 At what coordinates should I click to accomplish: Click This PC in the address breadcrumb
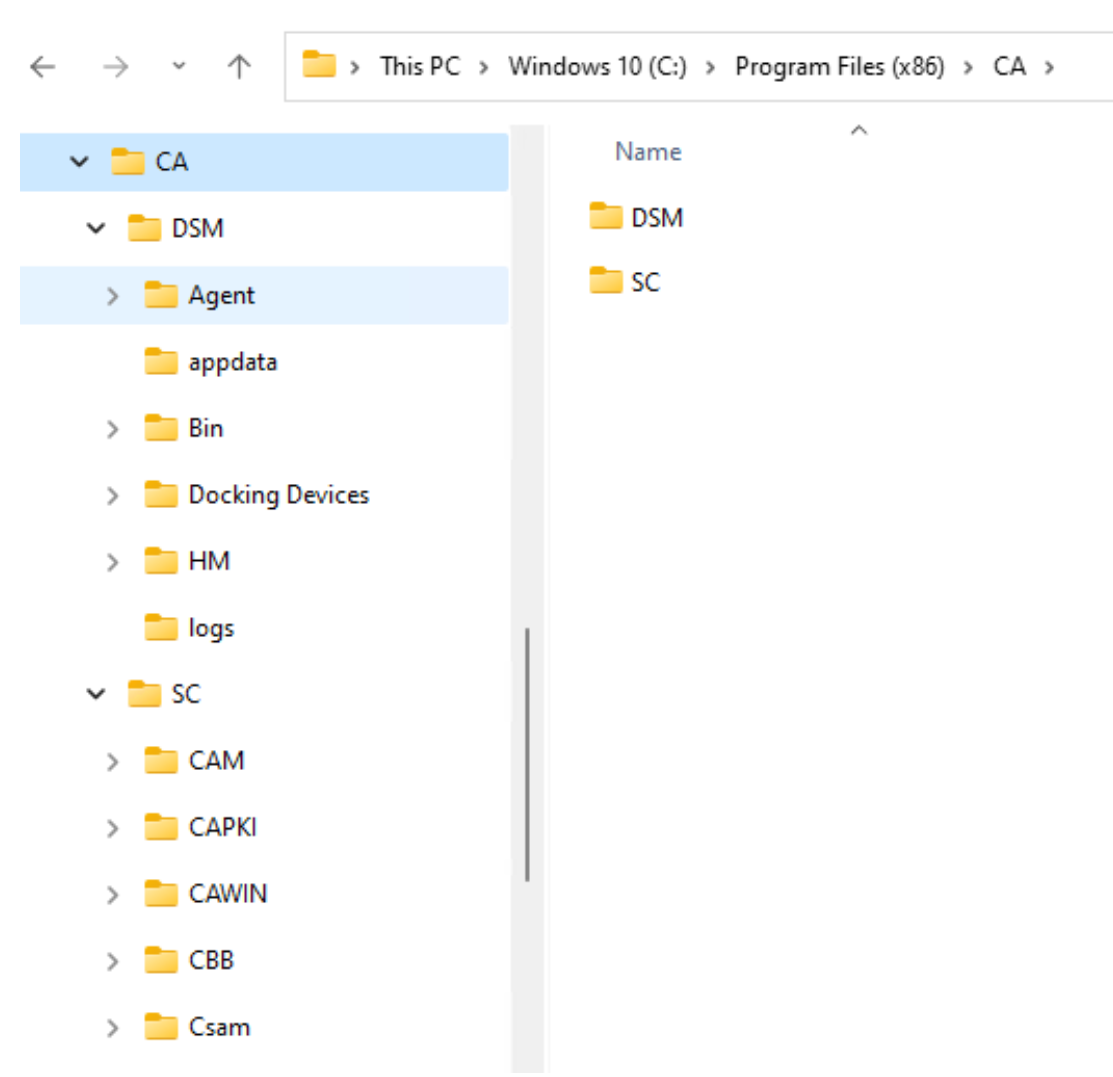[x=419, y=67]
